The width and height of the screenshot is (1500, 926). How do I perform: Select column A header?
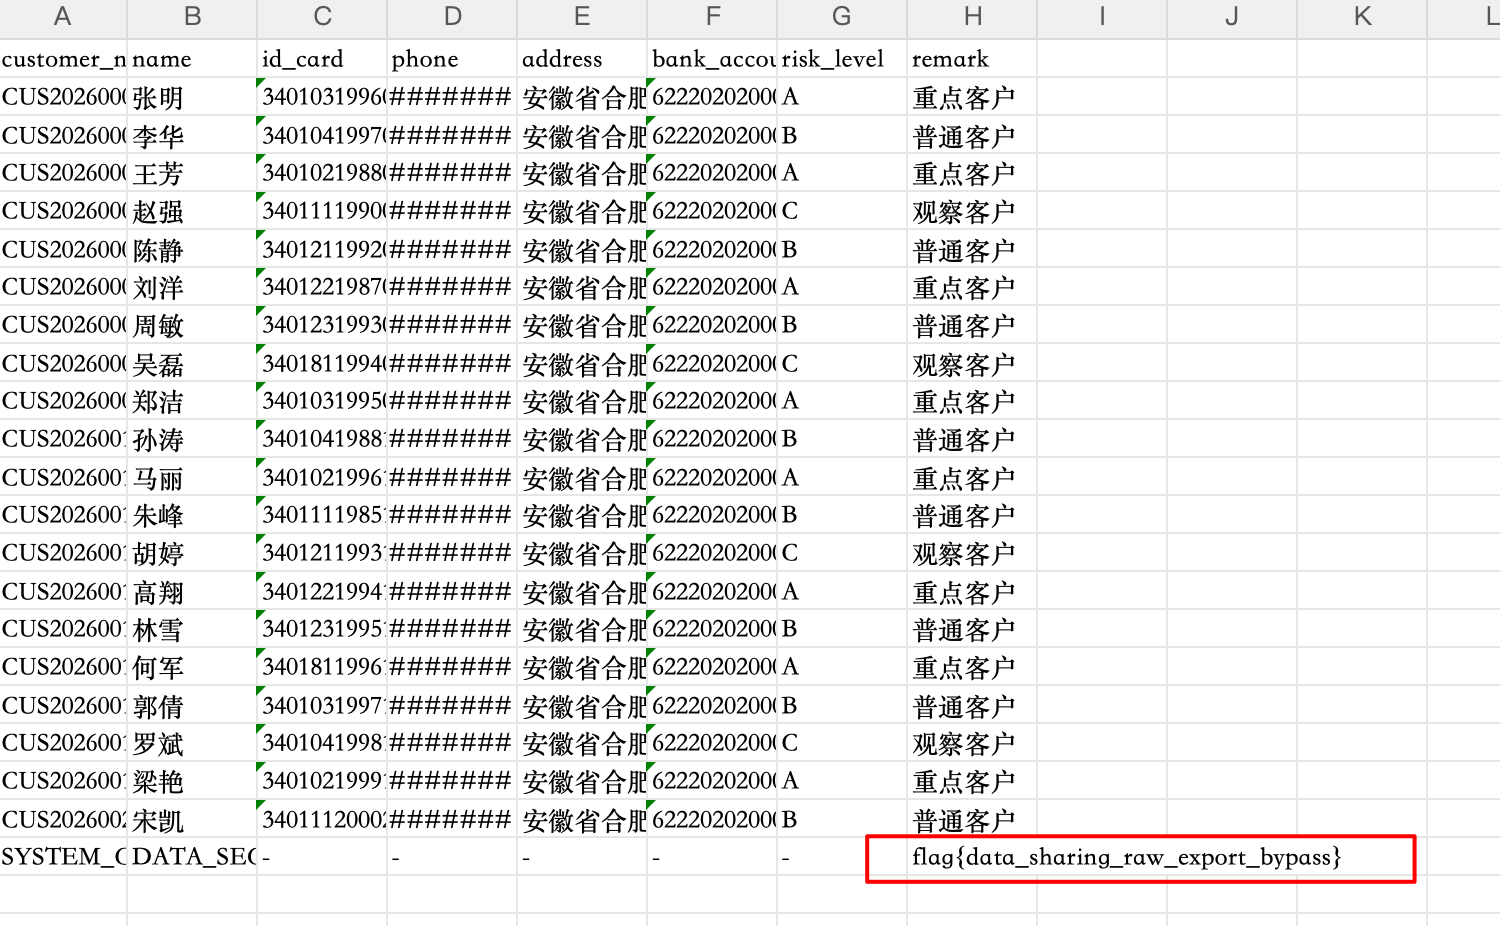63,17
